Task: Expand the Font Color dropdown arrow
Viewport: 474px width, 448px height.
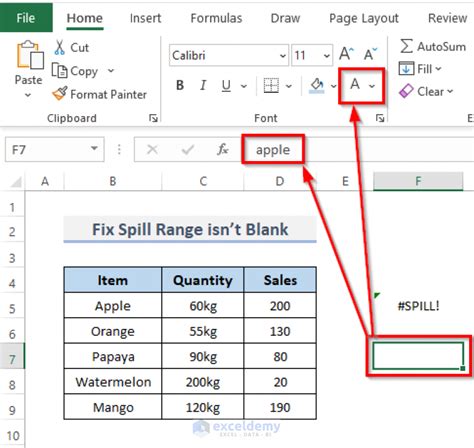Action: point(372,86)
